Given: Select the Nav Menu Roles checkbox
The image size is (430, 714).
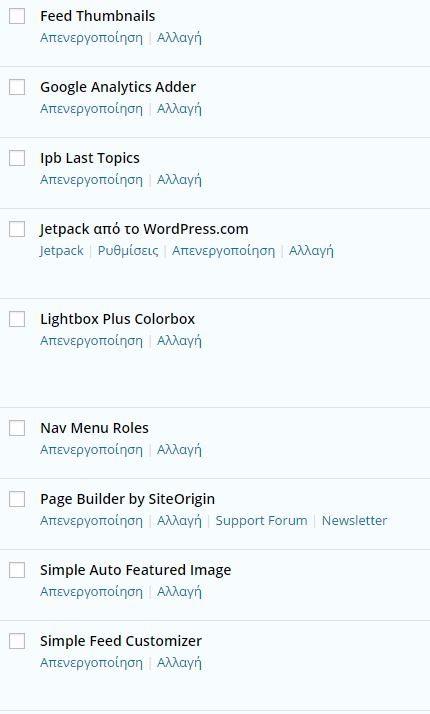Looking at the screenshot, I should click(17, 428).
